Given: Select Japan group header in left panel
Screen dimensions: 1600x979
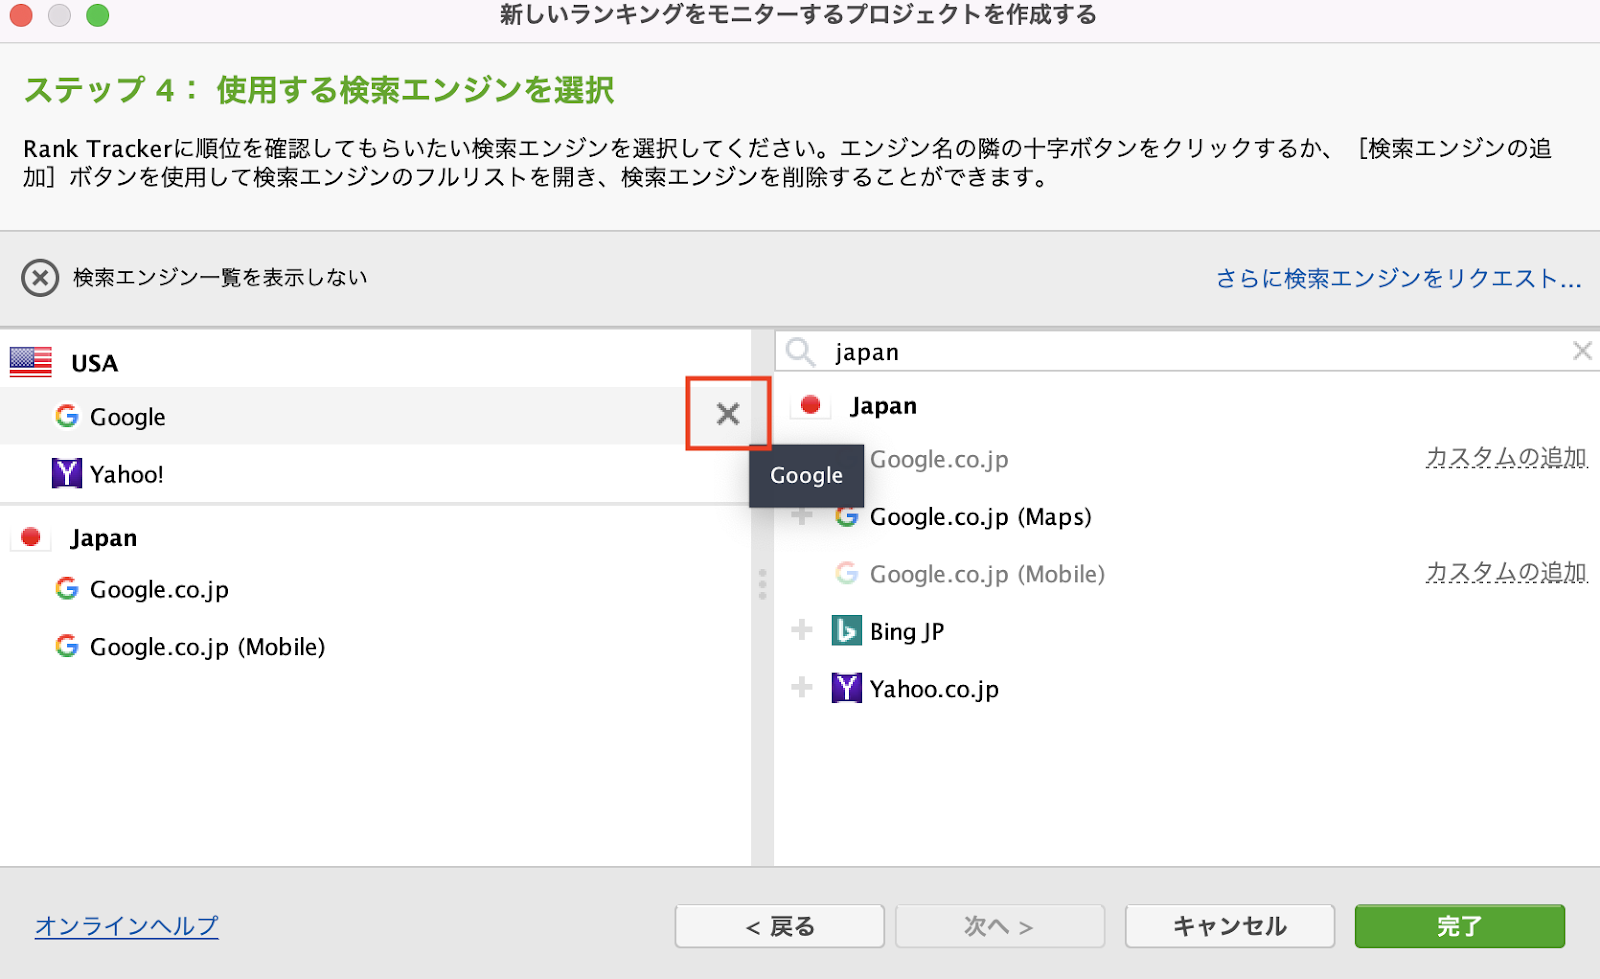Looking at the screenshot, I should tap(375, 538).
